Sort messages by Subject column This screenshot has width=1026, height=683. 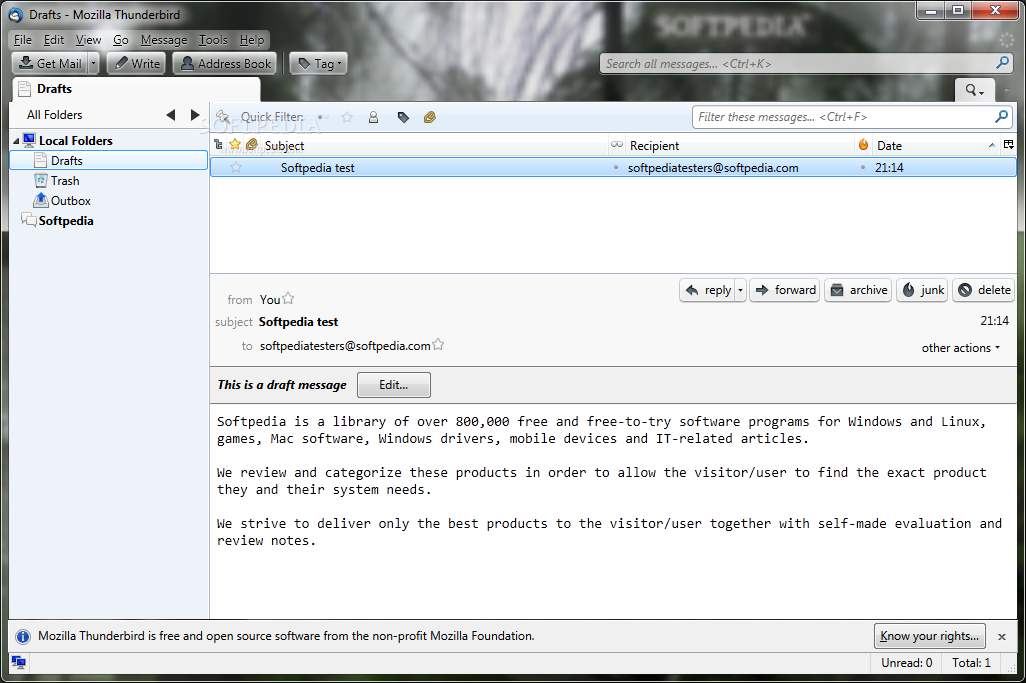pyautogui.click(x=435, y=145)
